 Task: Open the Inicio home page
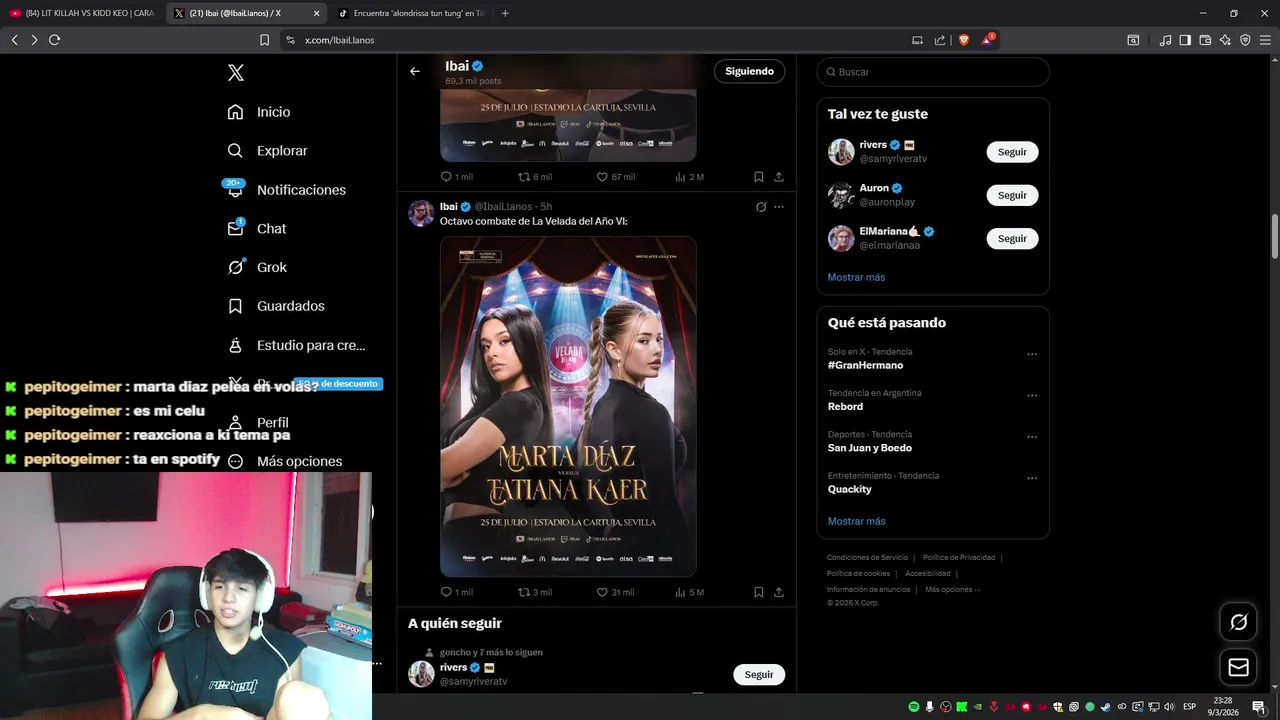click(x=259, y=112)
